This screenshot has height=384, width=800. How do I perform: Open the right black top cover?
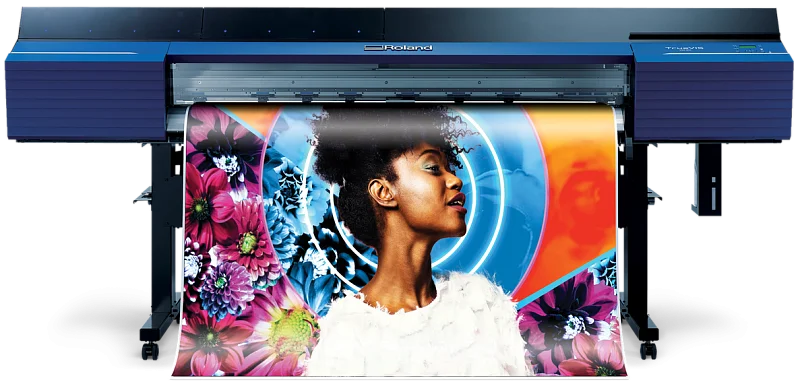tap(582, 23)
